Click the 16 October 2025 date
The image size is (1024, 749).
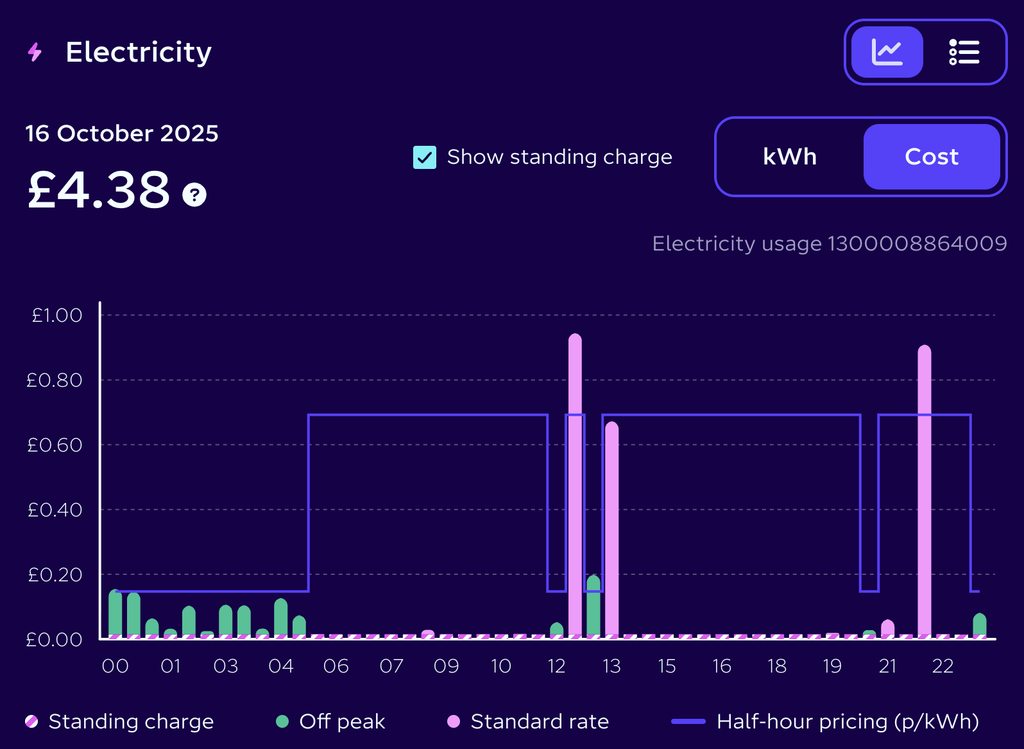tap(122, 134)
